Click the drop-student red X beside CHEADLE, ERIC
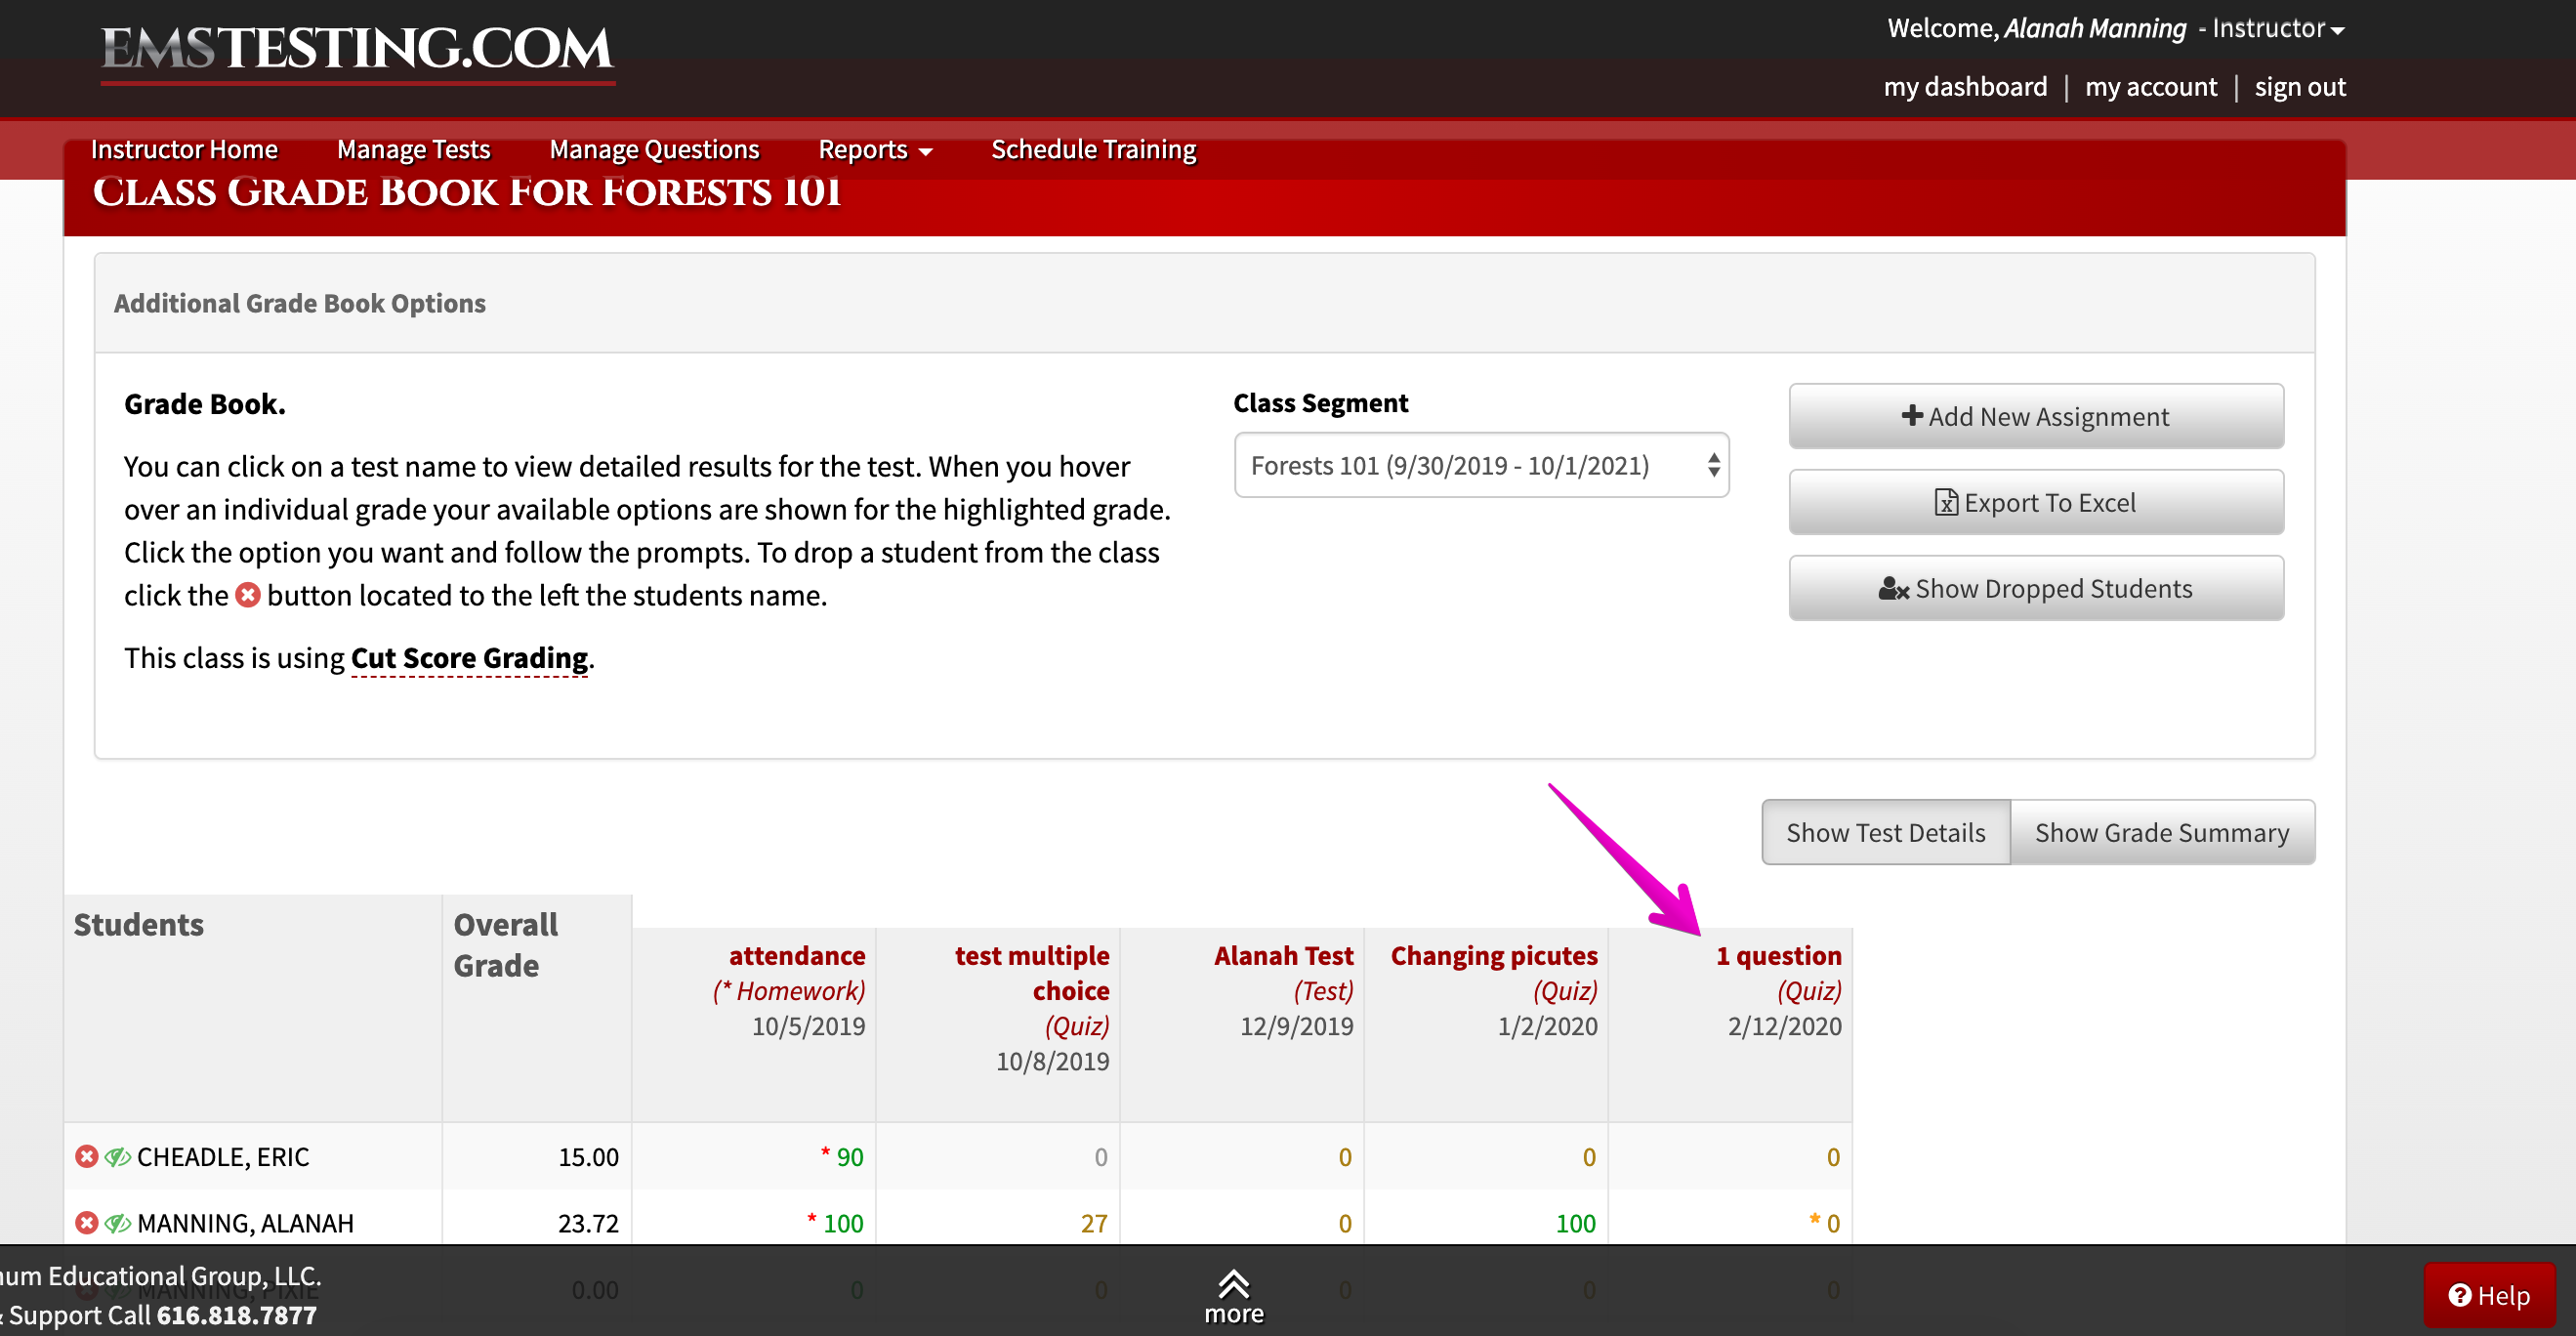Viewport: 2576px width, 1336px height. coord(87,1157)
